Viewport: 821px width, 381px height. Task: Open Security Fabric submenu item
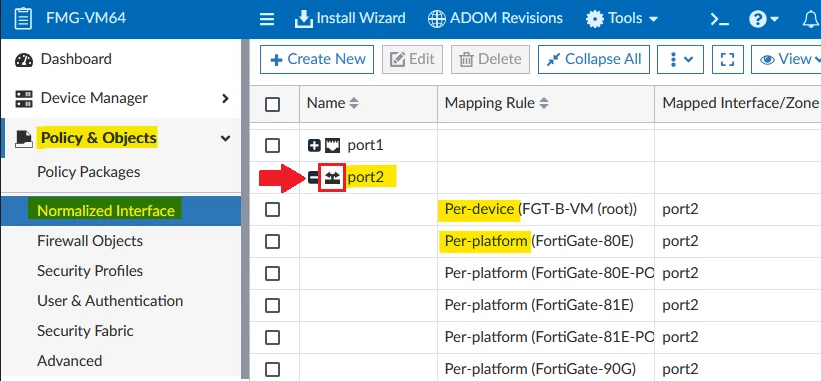click(x=85, y=331)
